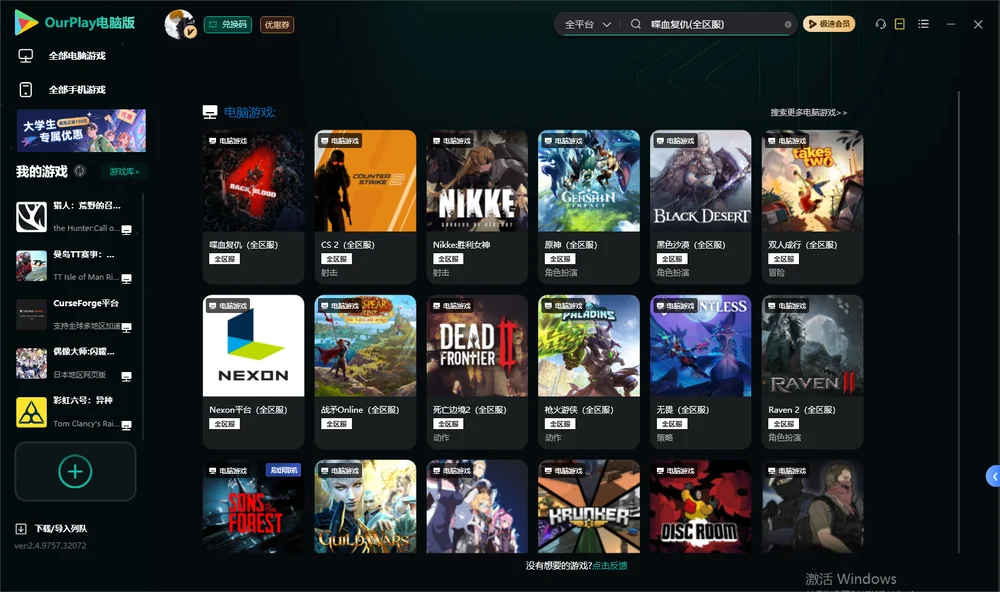Select the It Takes Two cover
Viewport: 1000px width, 592px height.
812,181
